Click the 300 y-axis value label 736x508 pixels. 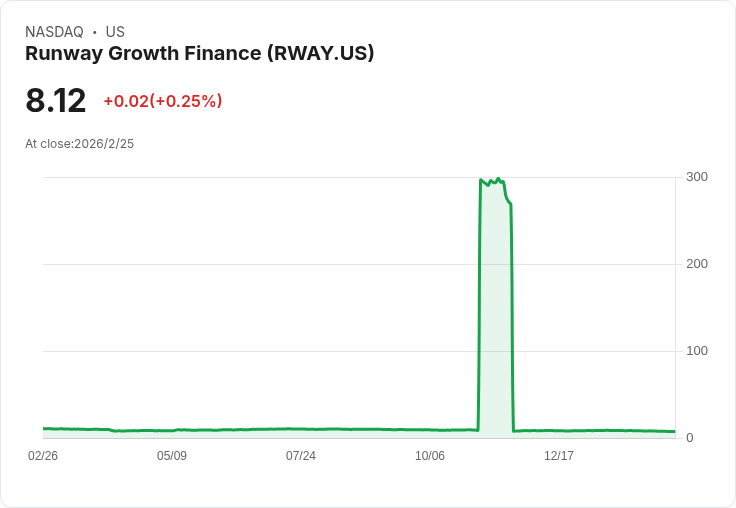click(x=697, y=177)
